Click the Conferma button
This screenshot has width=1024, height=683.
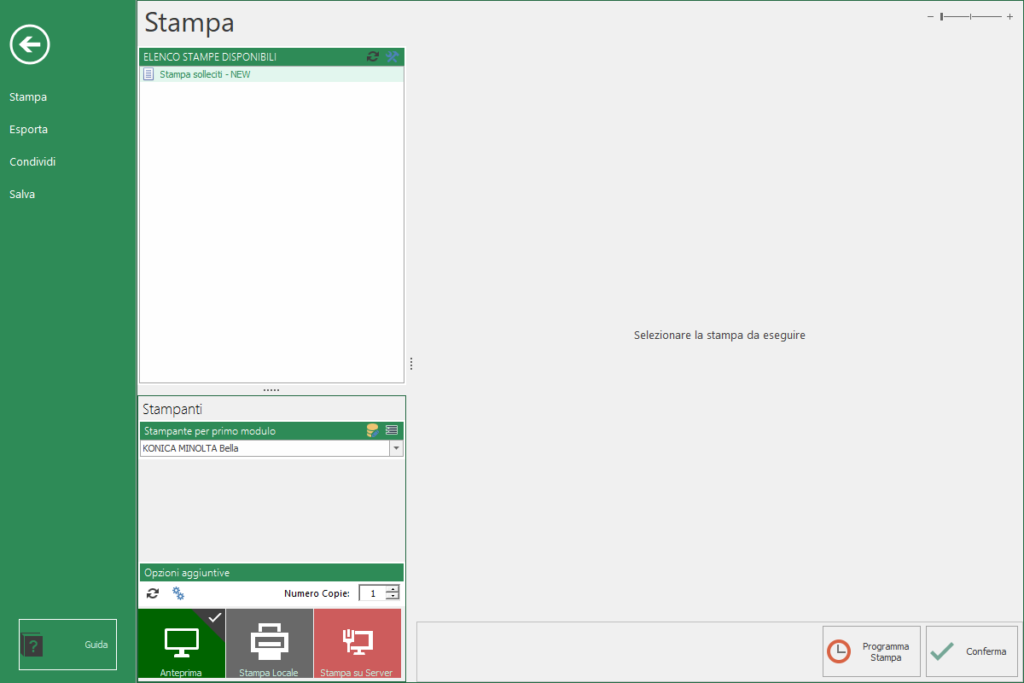click(972, 652)
